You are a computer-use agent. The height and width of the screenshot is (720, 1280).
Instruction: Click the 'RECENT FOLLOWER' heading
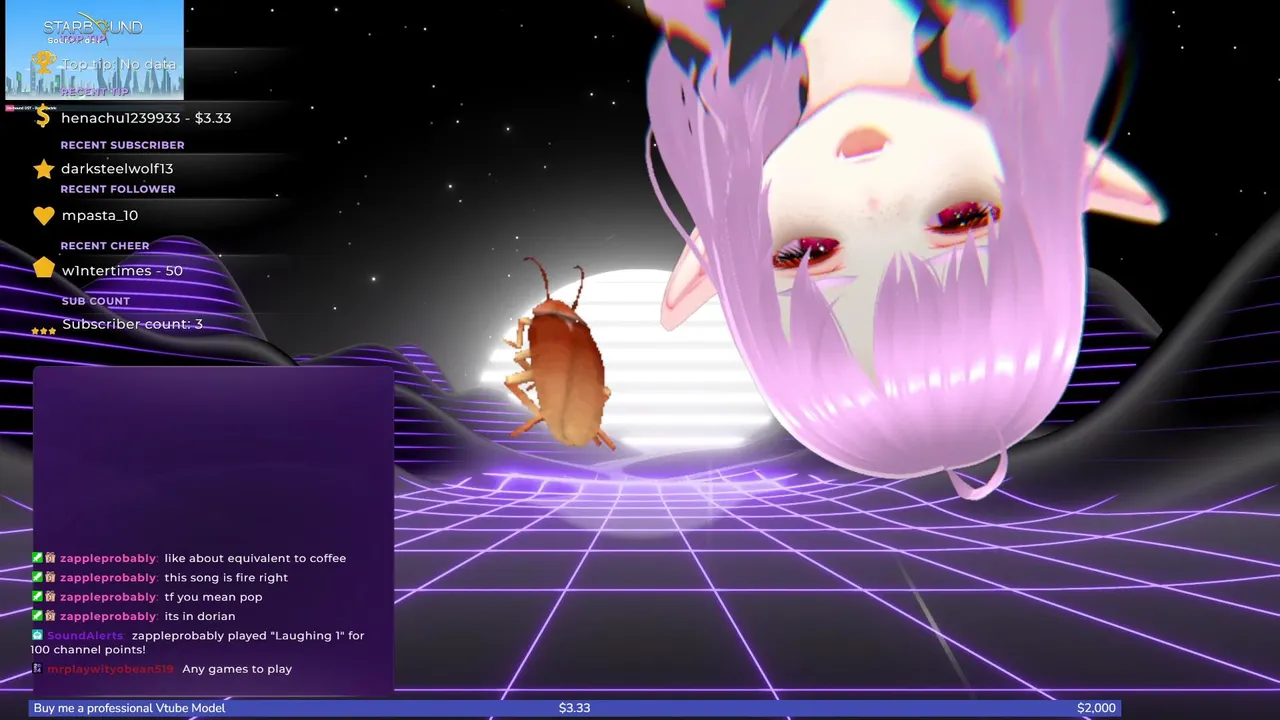118,189
